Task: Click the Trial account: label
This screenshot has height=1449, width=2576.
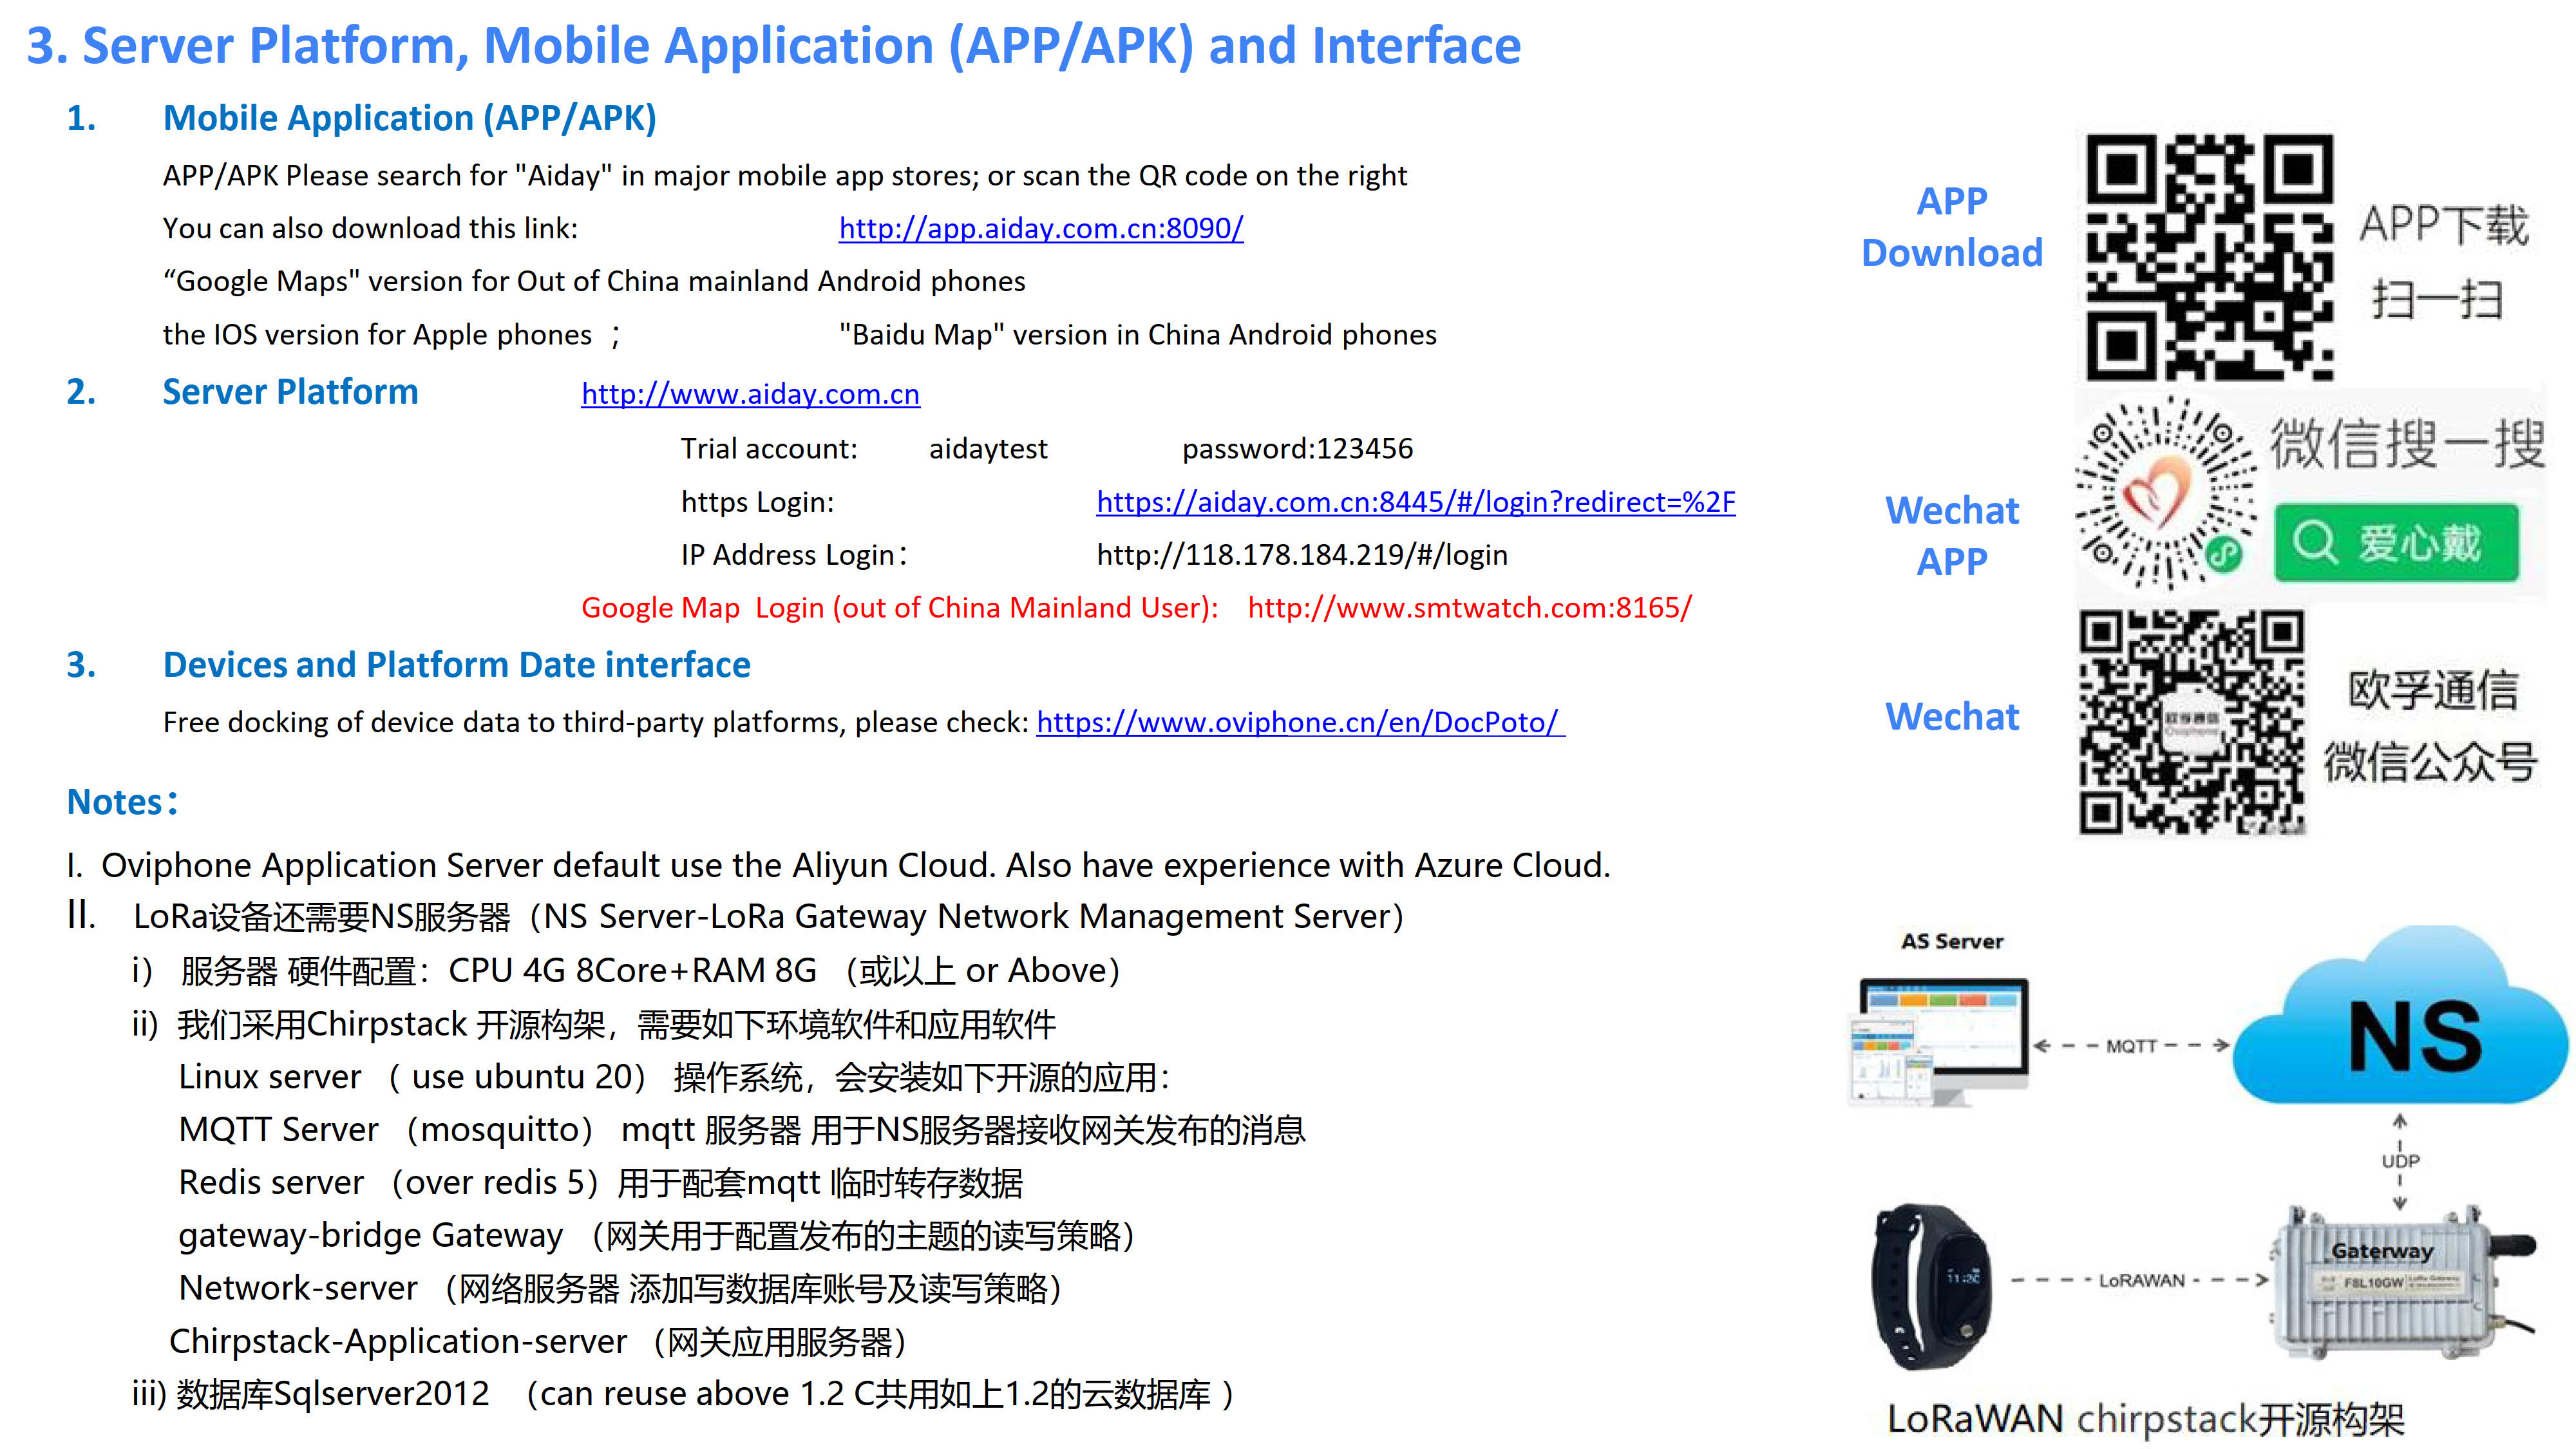Action: pyautogui.click(x=769, y=449)
